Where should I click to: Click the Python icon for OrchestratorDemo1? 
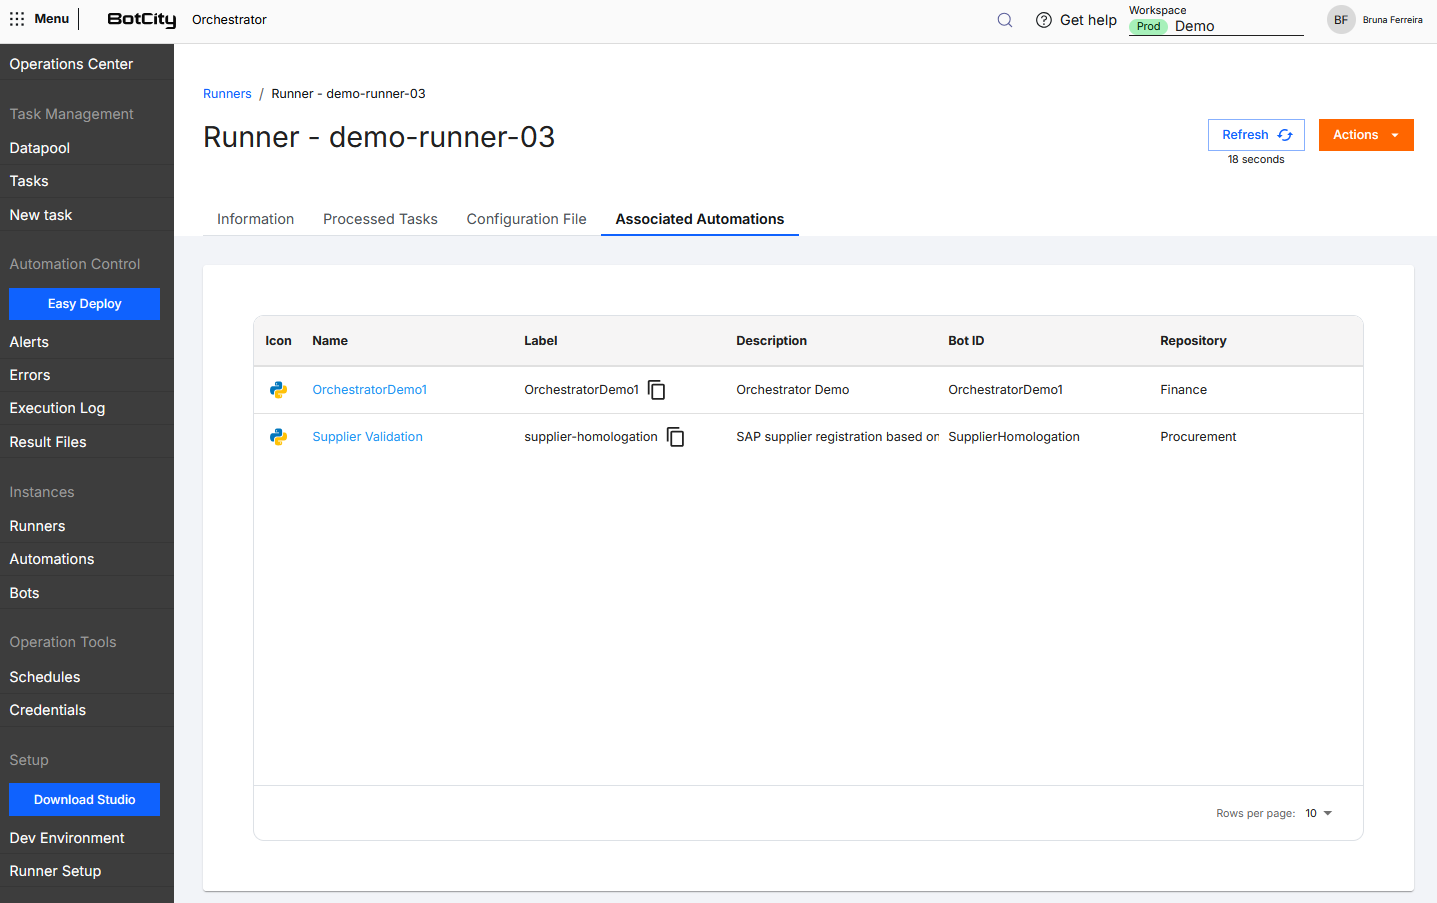pos(279,390)
